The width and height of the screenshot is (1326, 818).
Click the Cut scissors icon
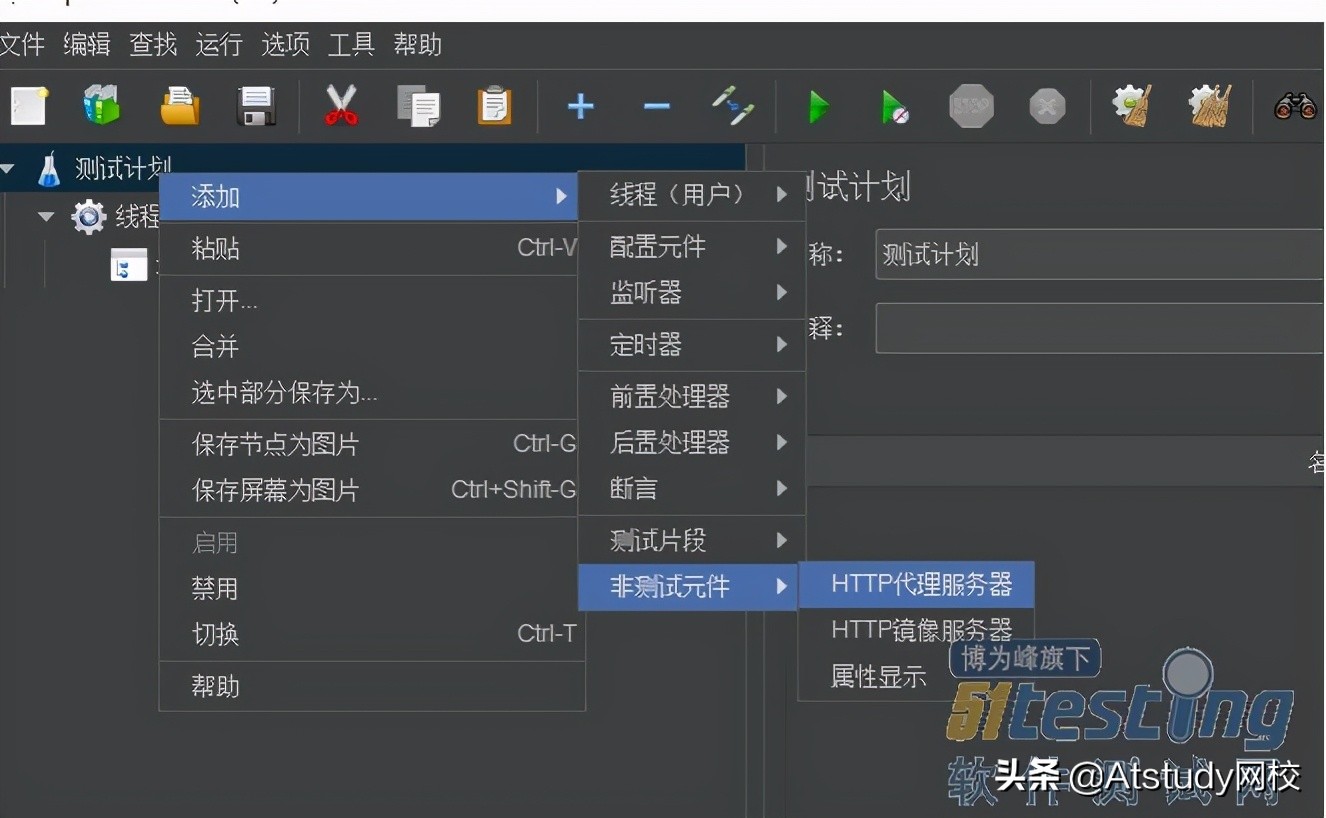click(340, 106)
